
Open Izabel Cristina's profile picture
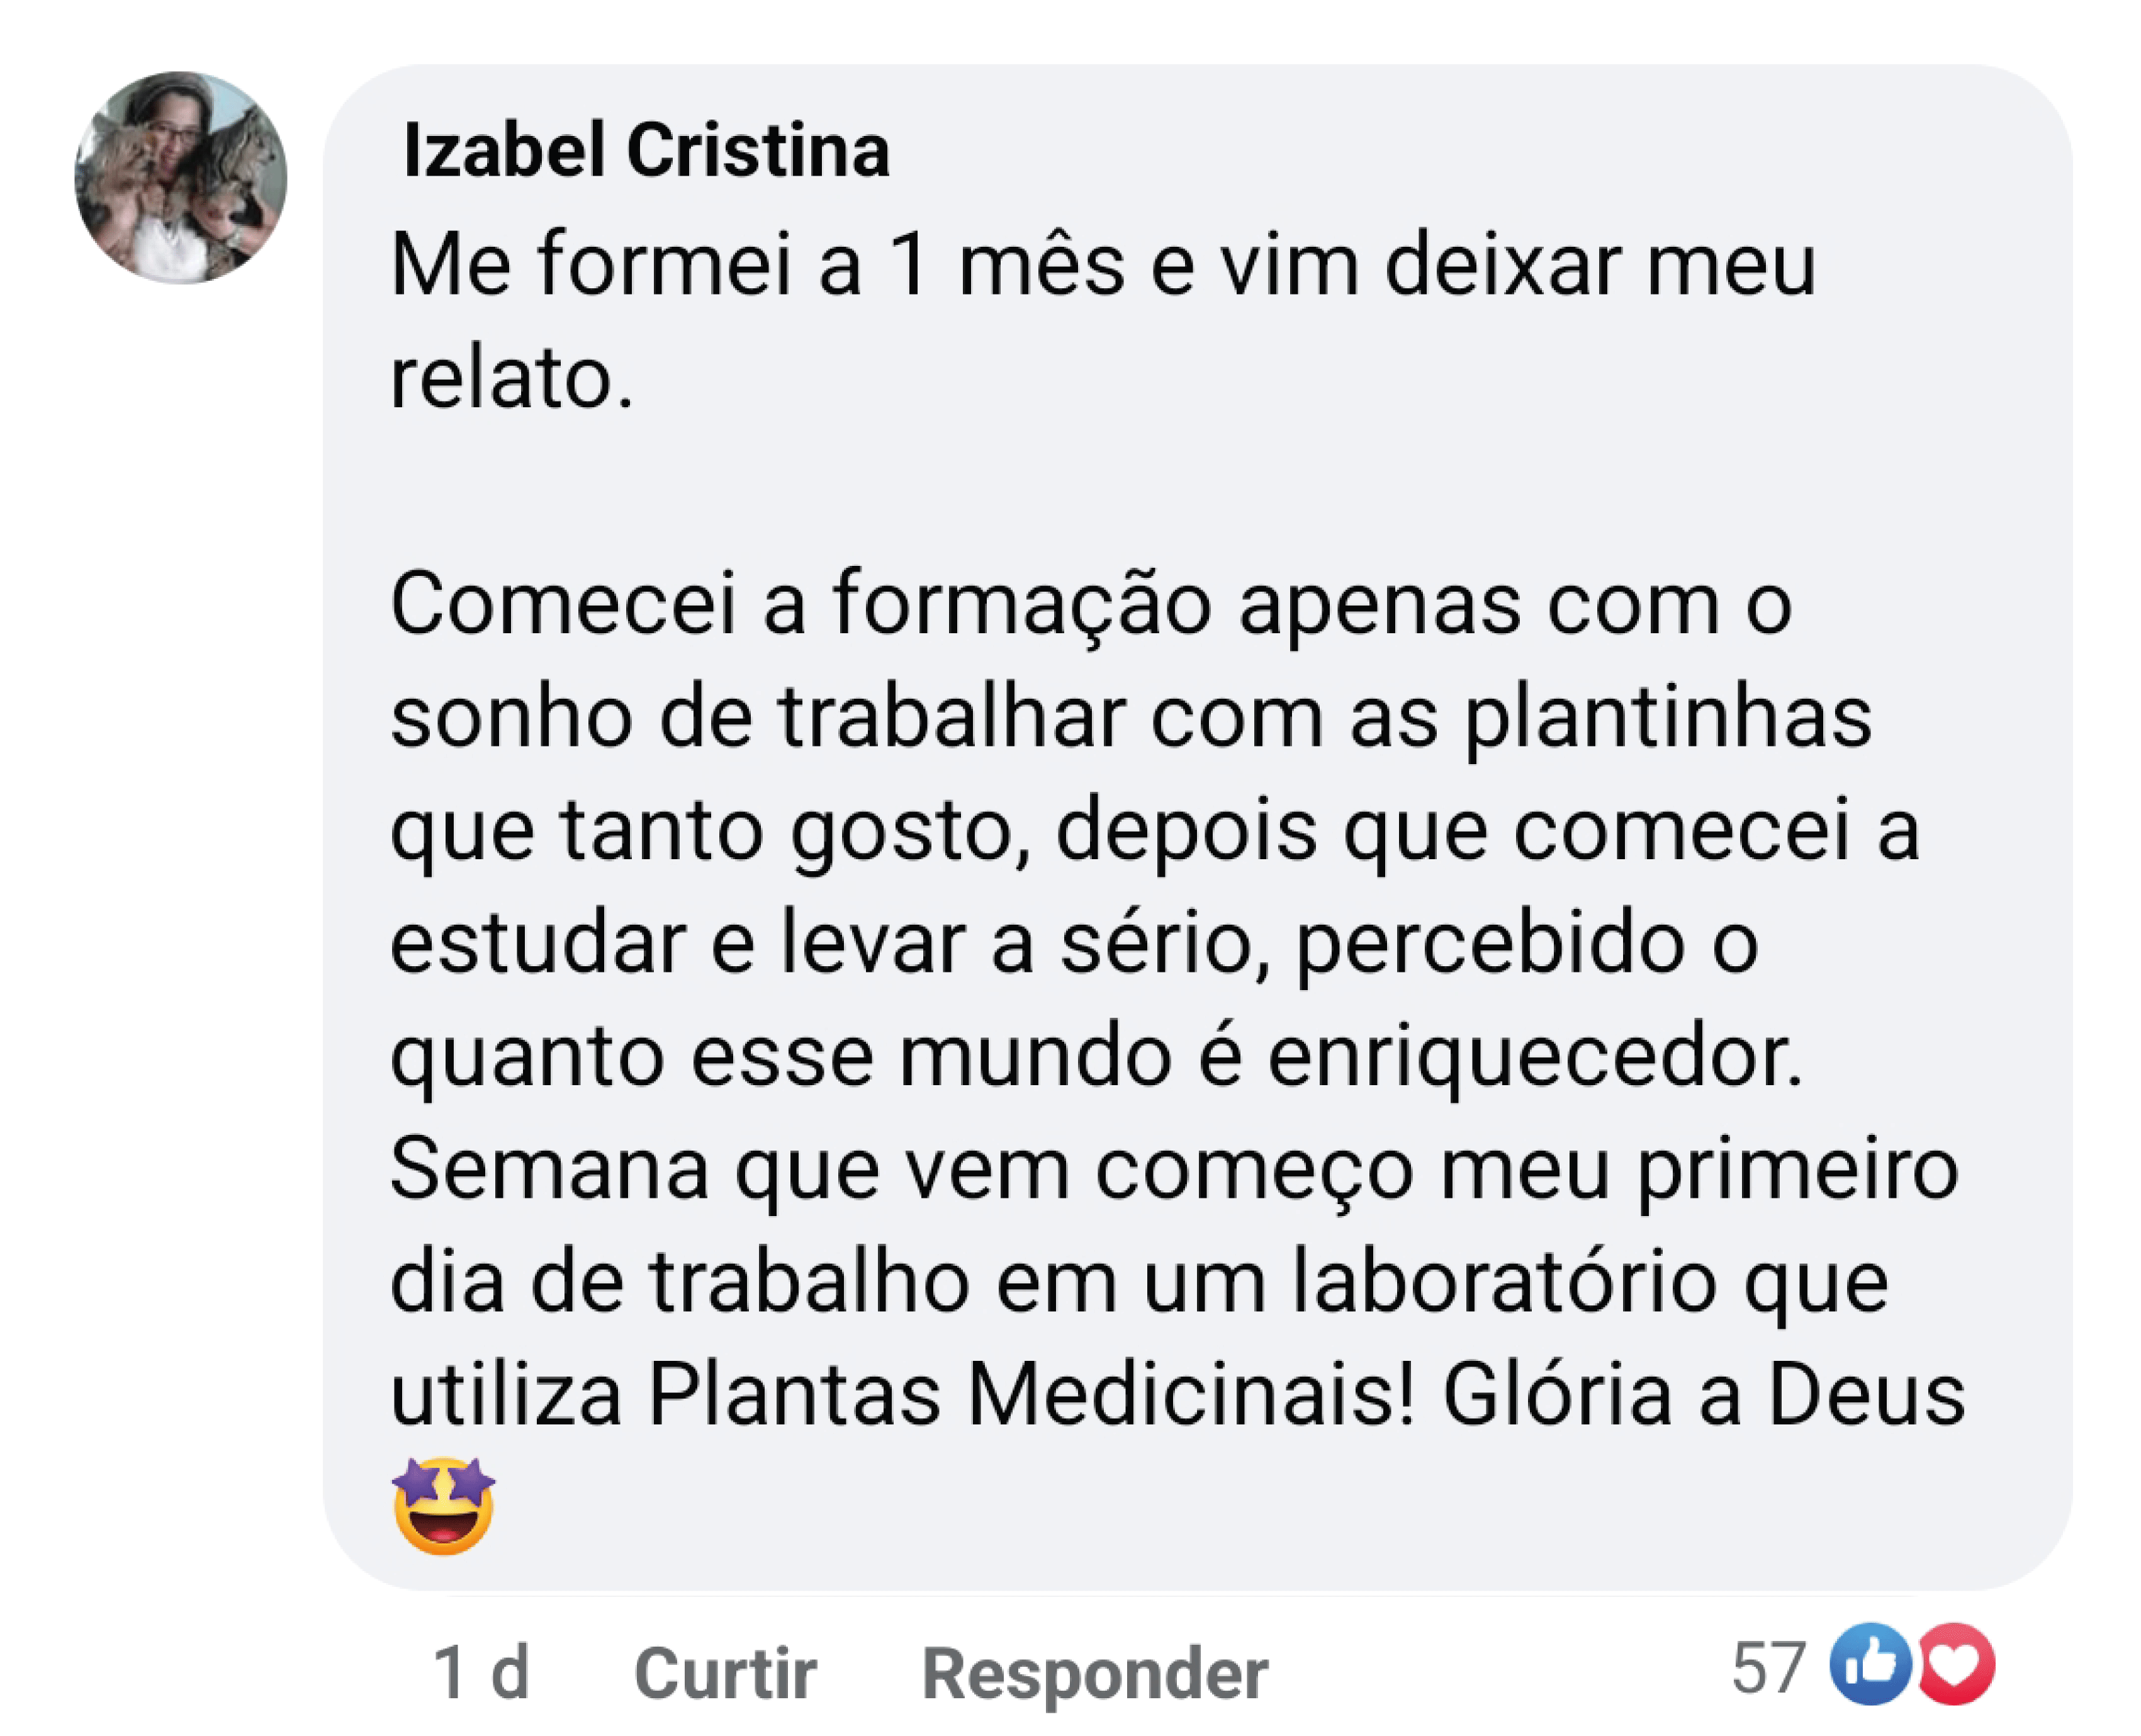click(x=181, y=178)
